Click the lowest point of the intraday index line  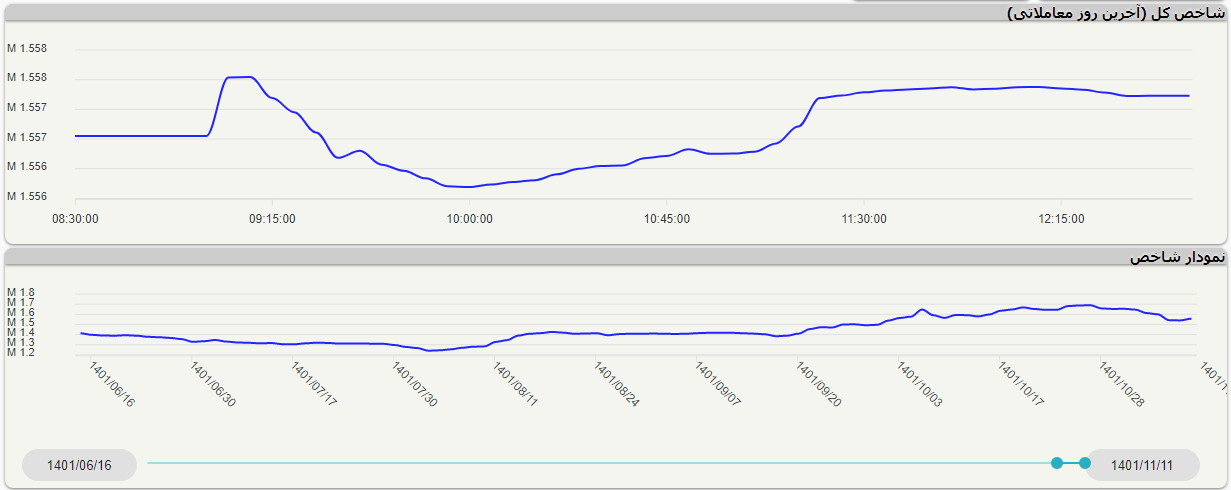click(x=464, y=186)
